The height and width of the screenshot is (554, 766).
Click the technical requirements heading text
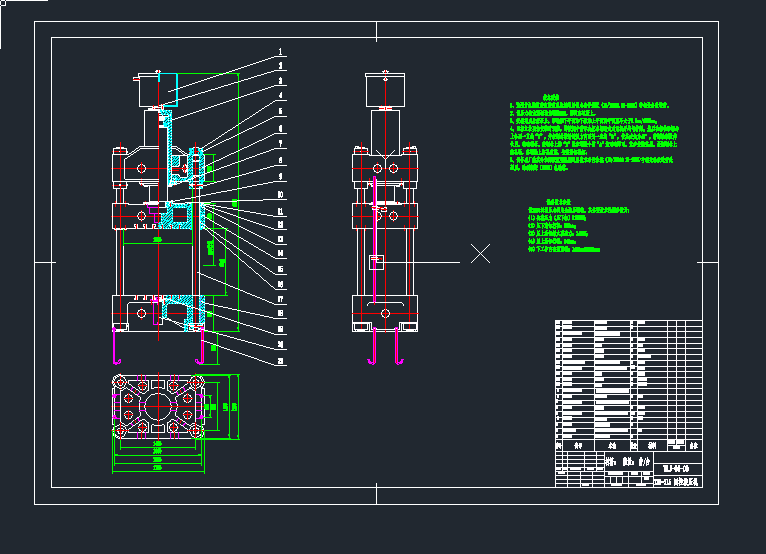549,97
